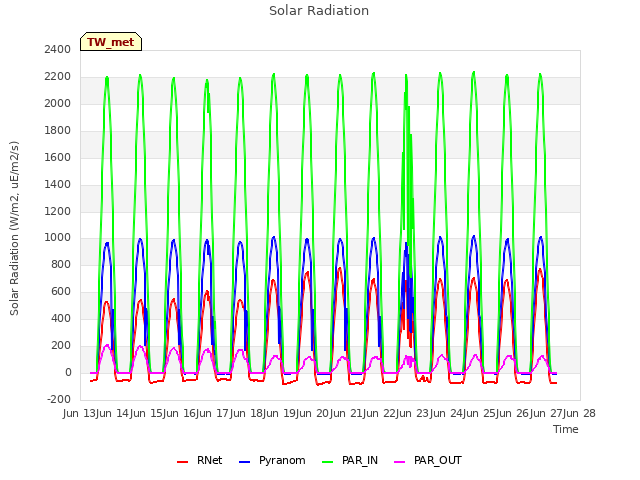Click the Jun 17 x-axis tick label

pos(214,413)
